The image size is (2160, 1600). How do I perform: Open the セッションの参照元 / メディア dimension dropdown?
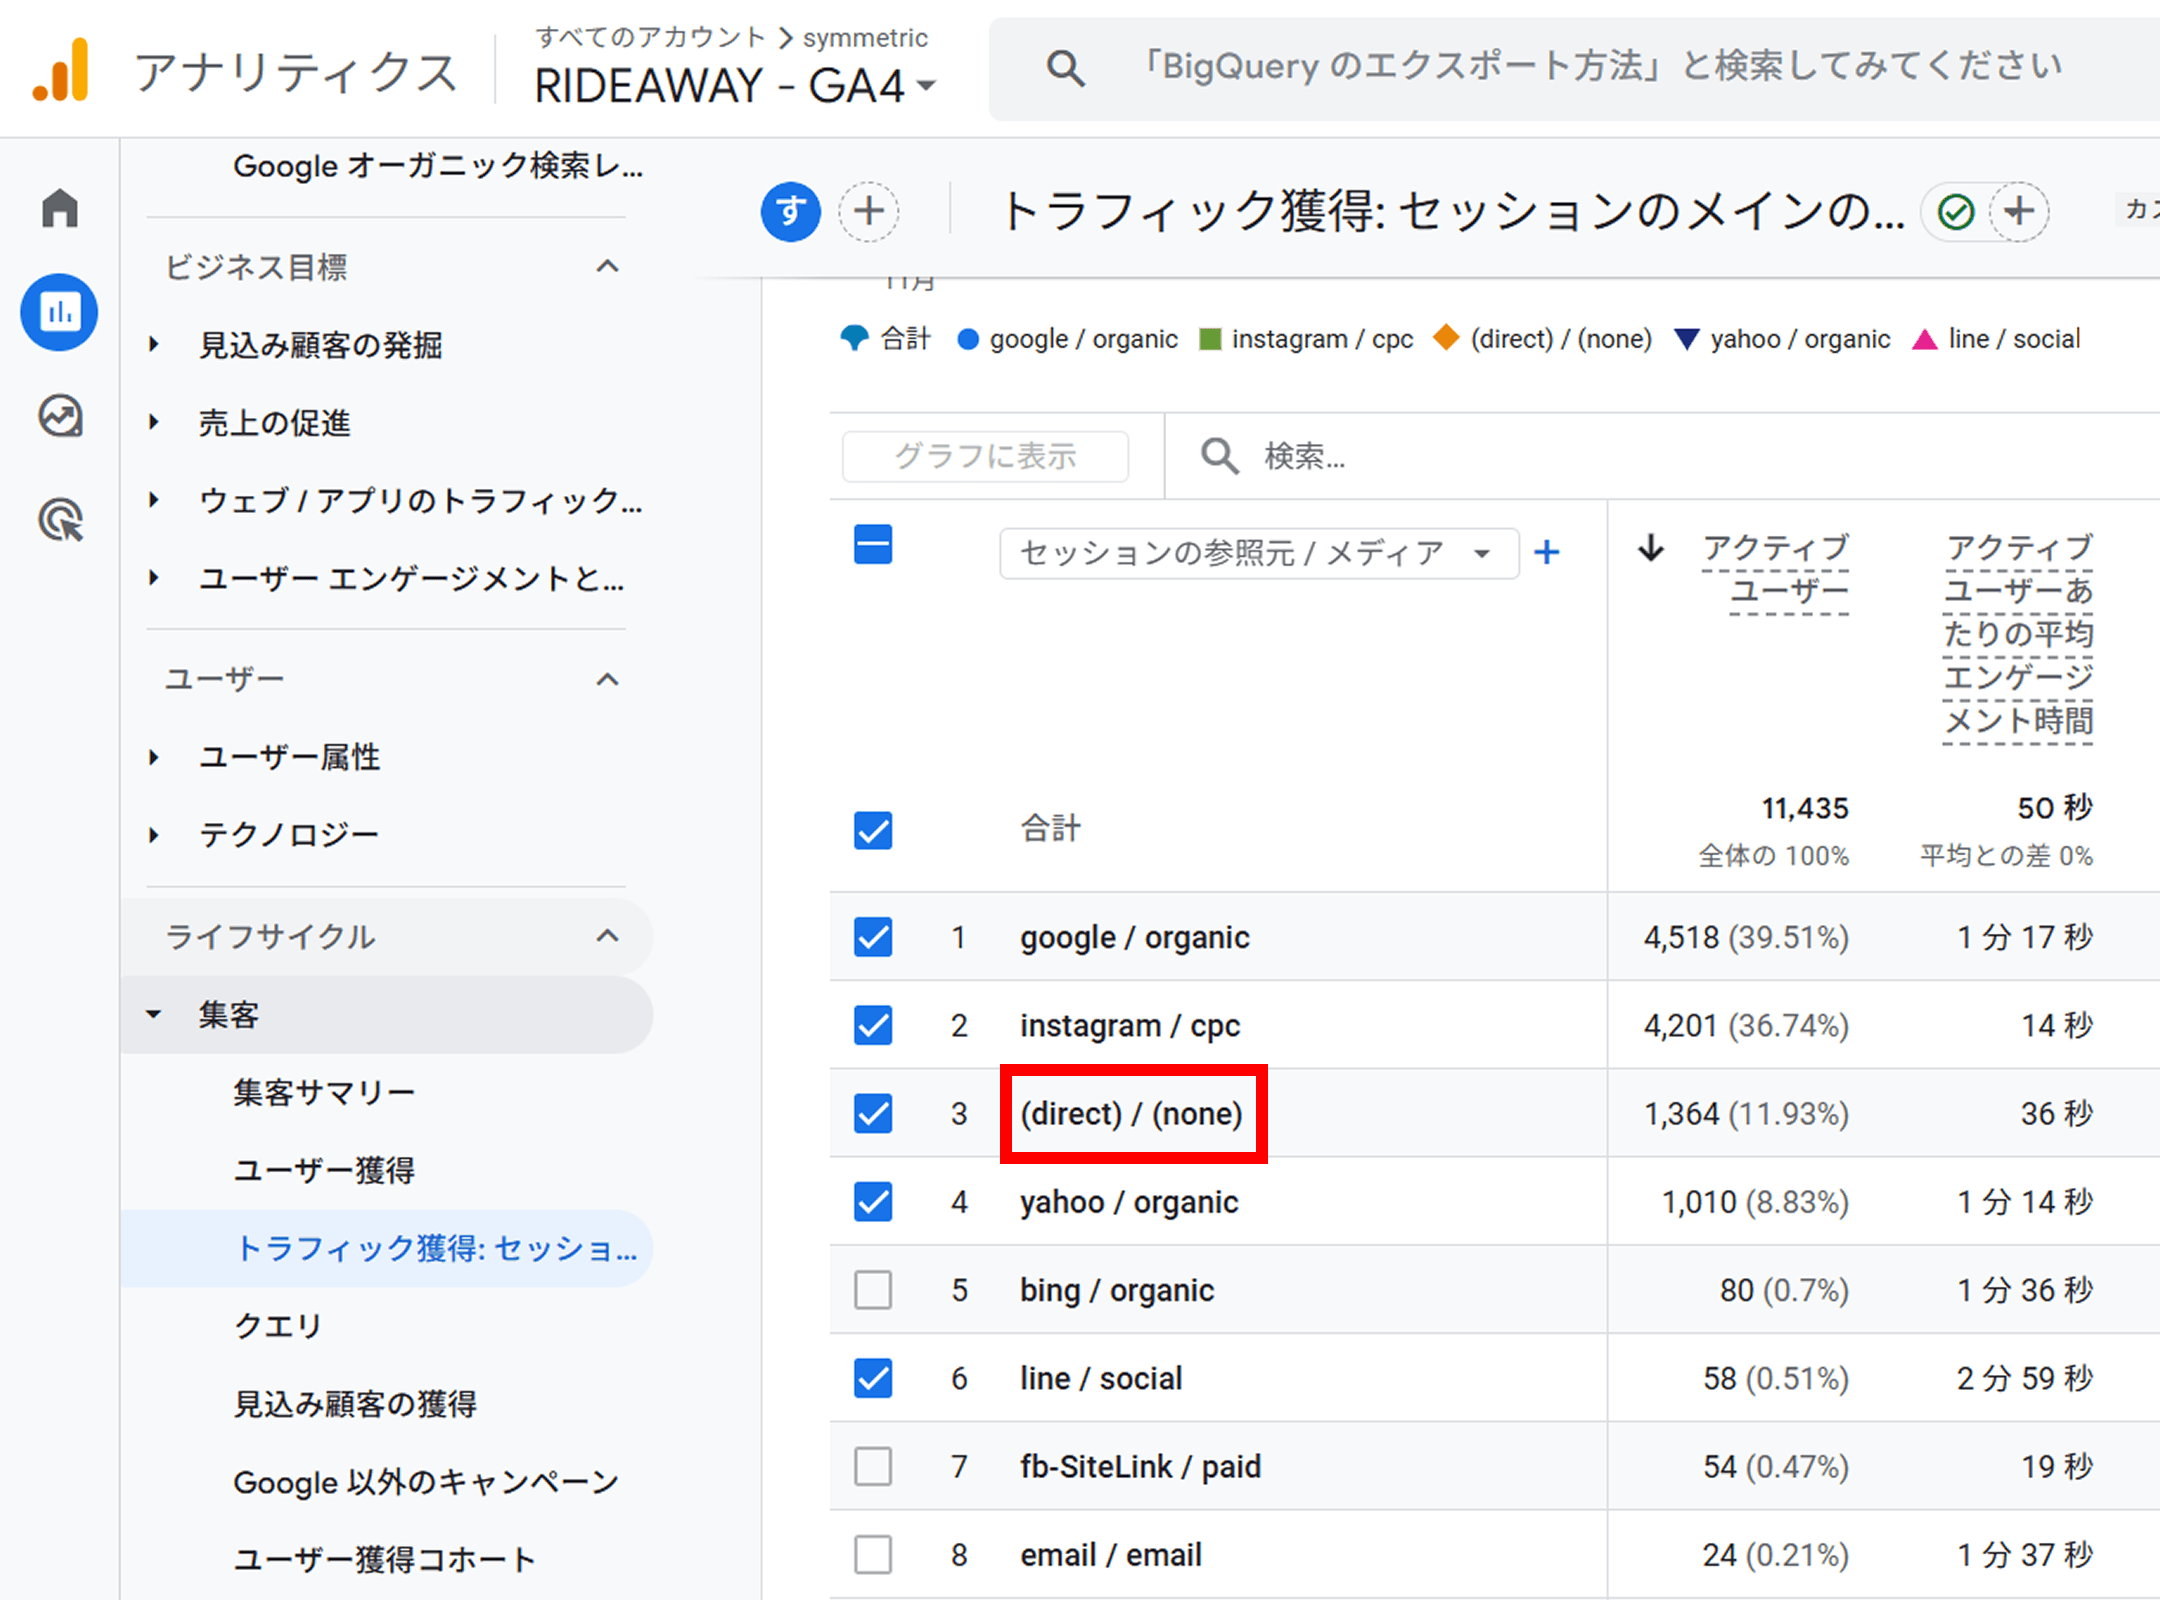[1258, 552]
